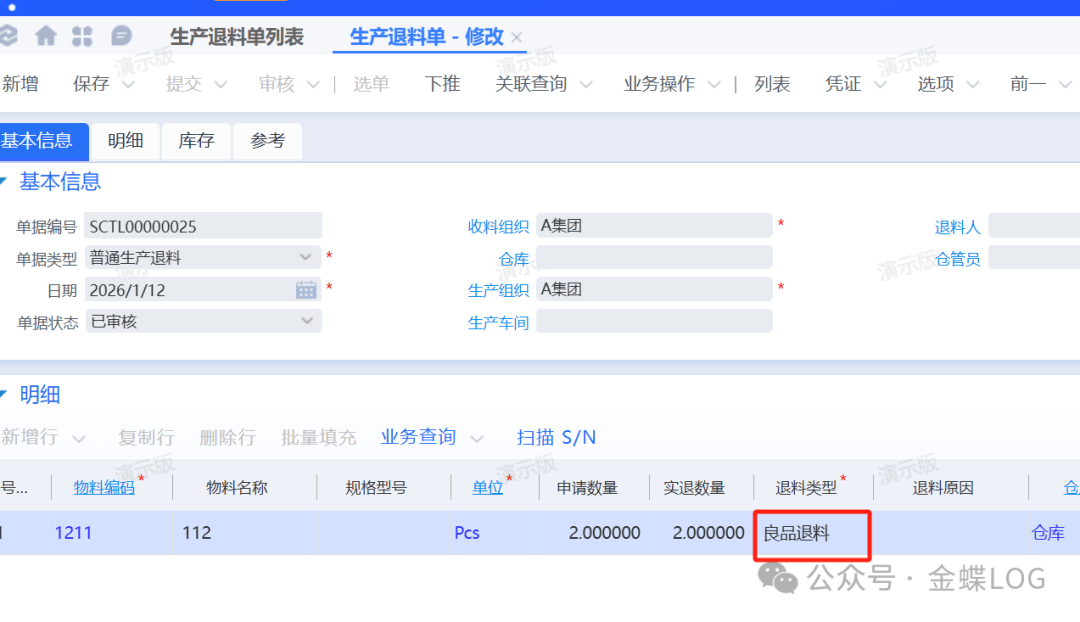Viewport: 1080px width, 622px height.
Task: Expand the 单据状态 dropdown
Action: [x=306, y=322]
